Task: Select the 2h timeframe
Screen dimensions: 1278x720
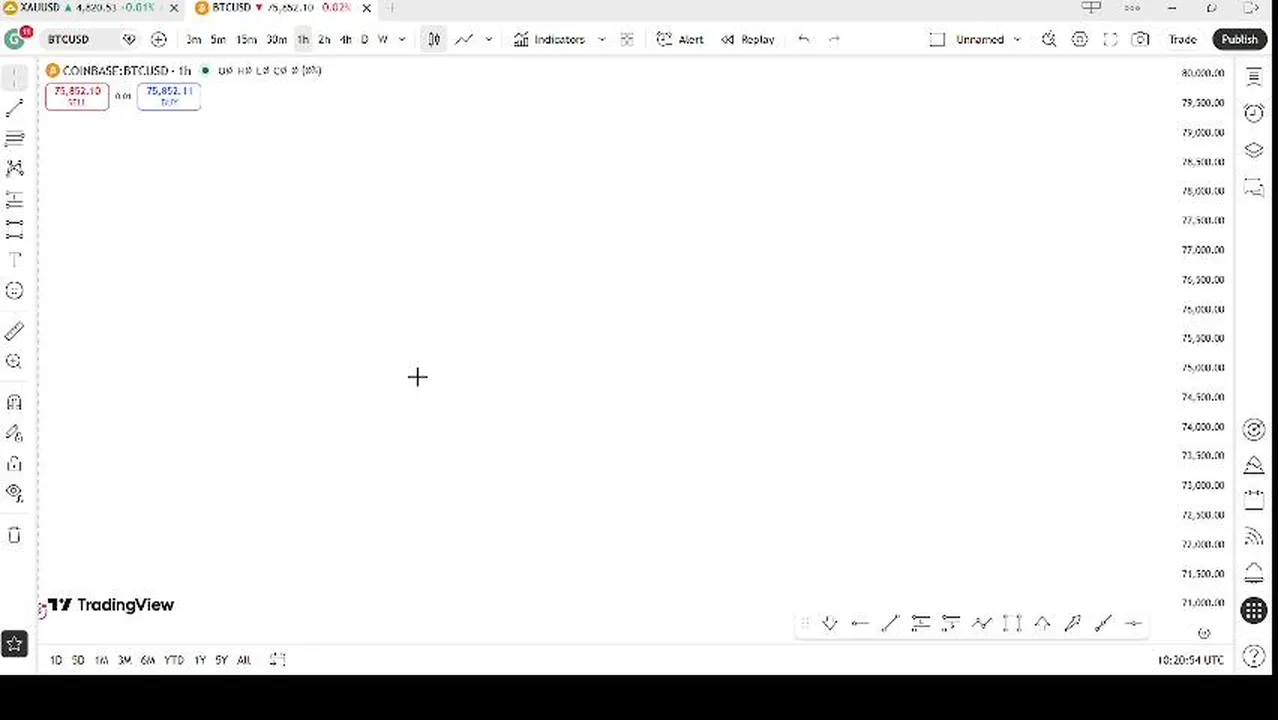Action: [x=324, y=39]
